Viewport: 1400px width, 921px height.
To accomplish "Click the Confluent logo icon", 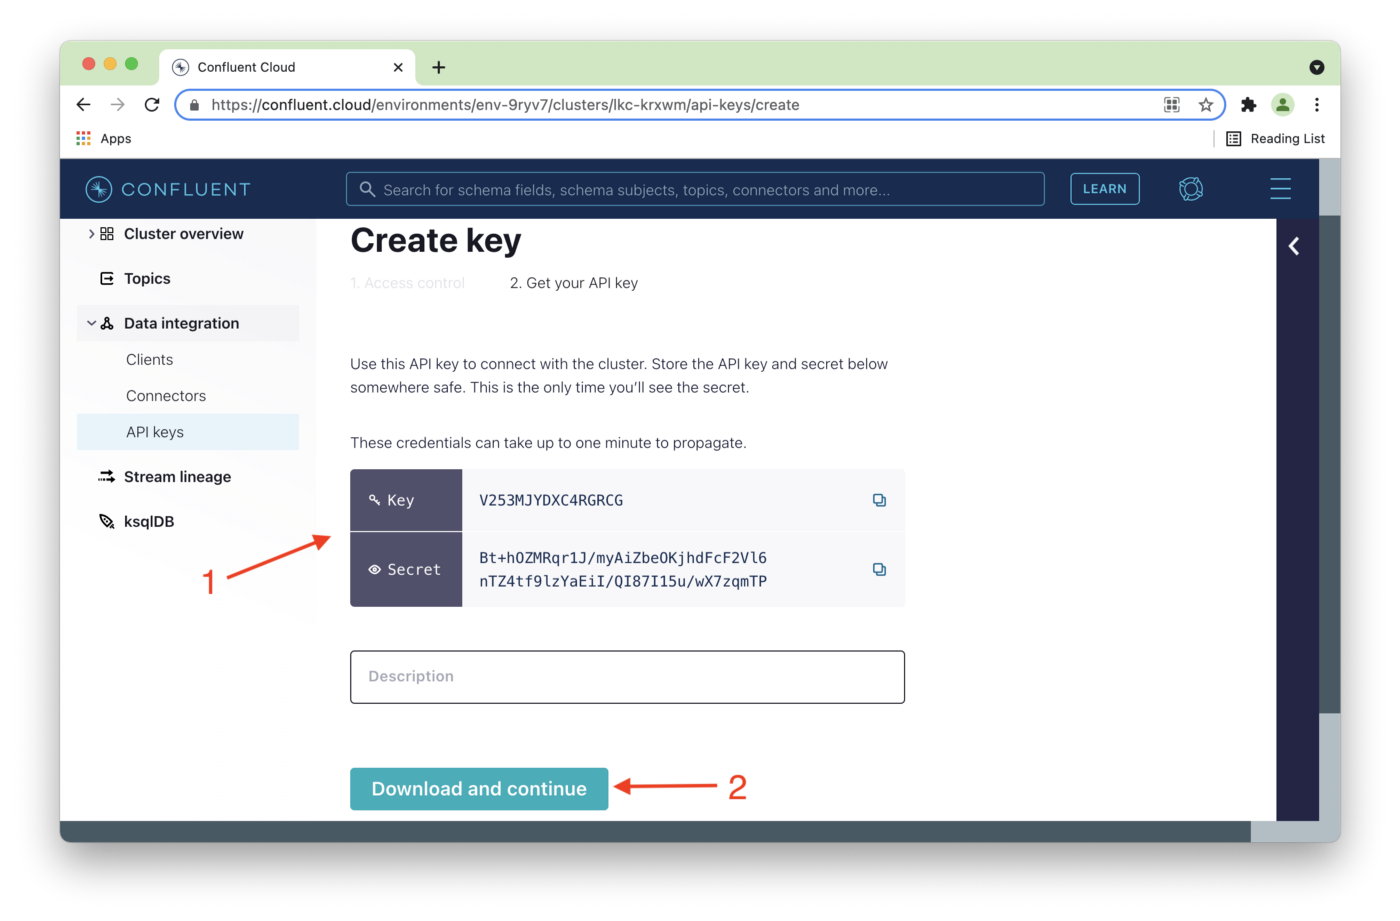I will point(98,189).
